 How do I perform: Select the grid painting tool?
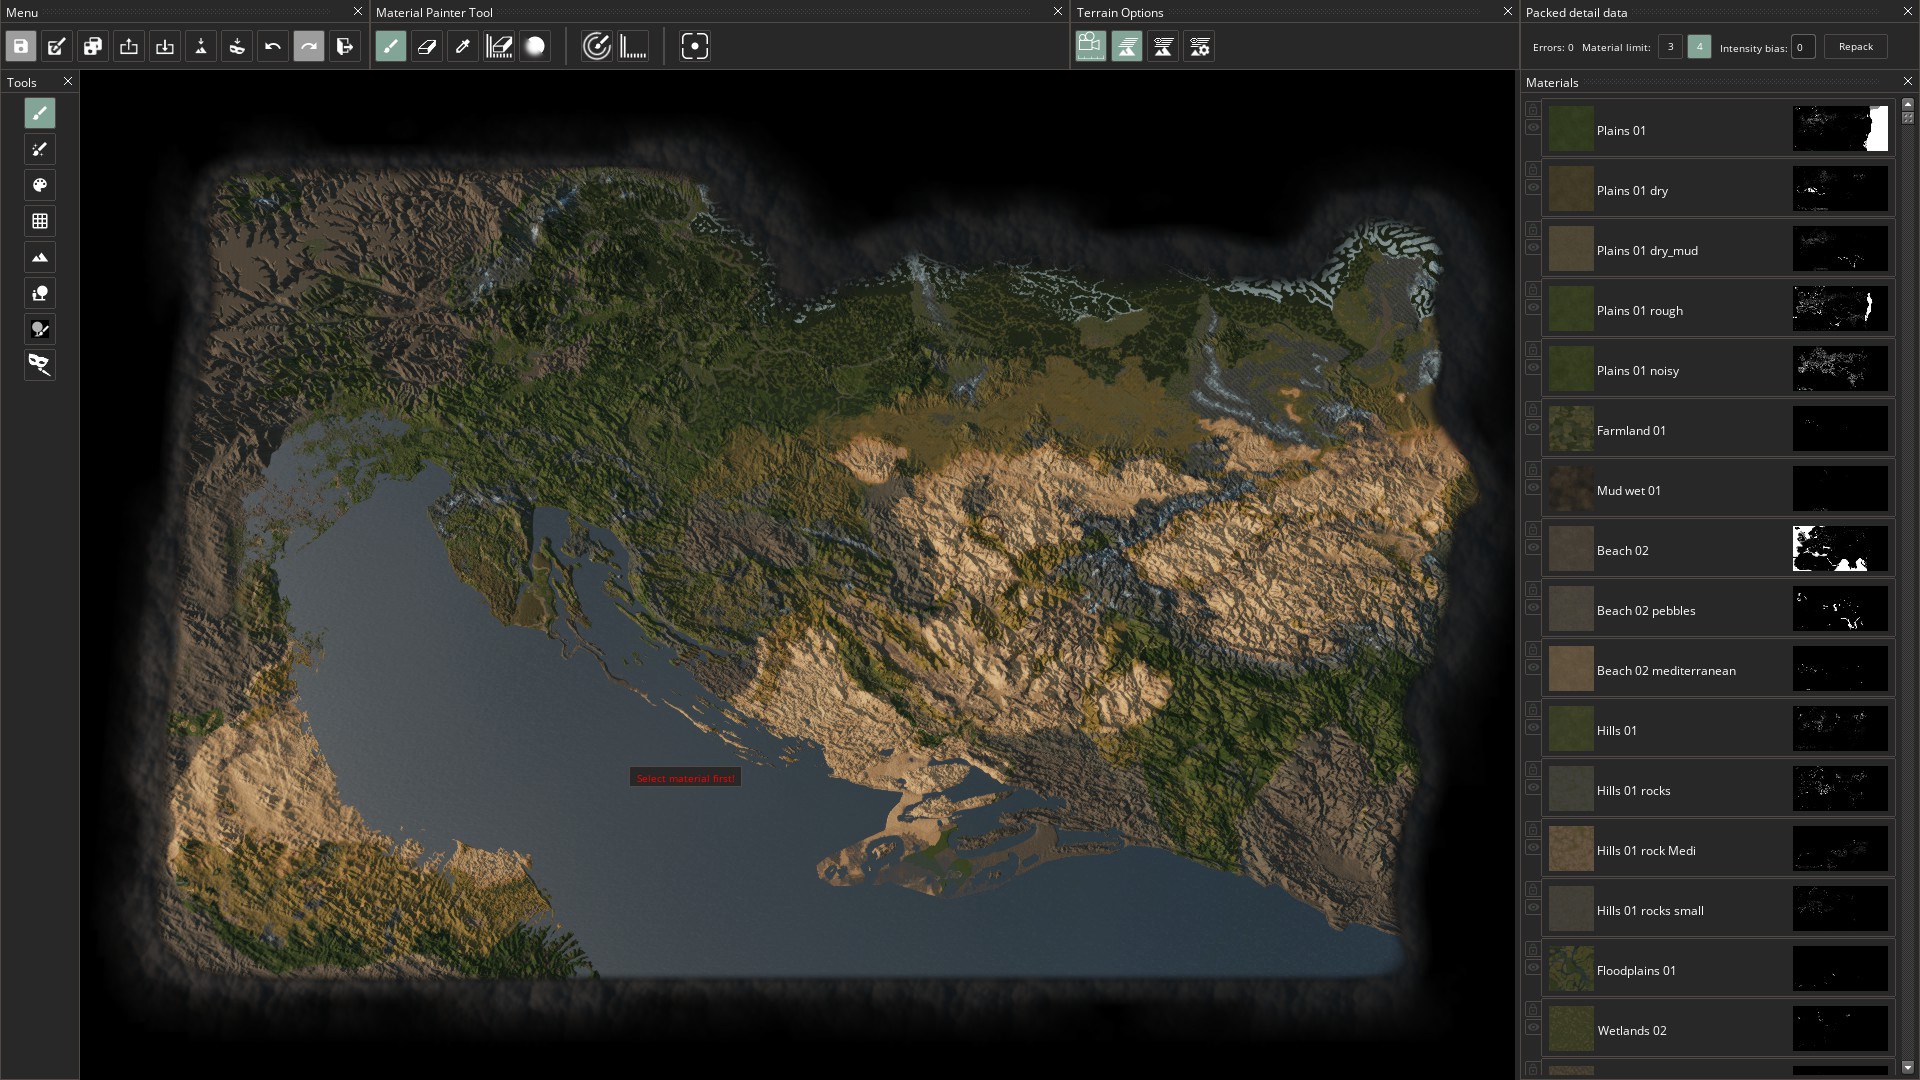[40, 221]
